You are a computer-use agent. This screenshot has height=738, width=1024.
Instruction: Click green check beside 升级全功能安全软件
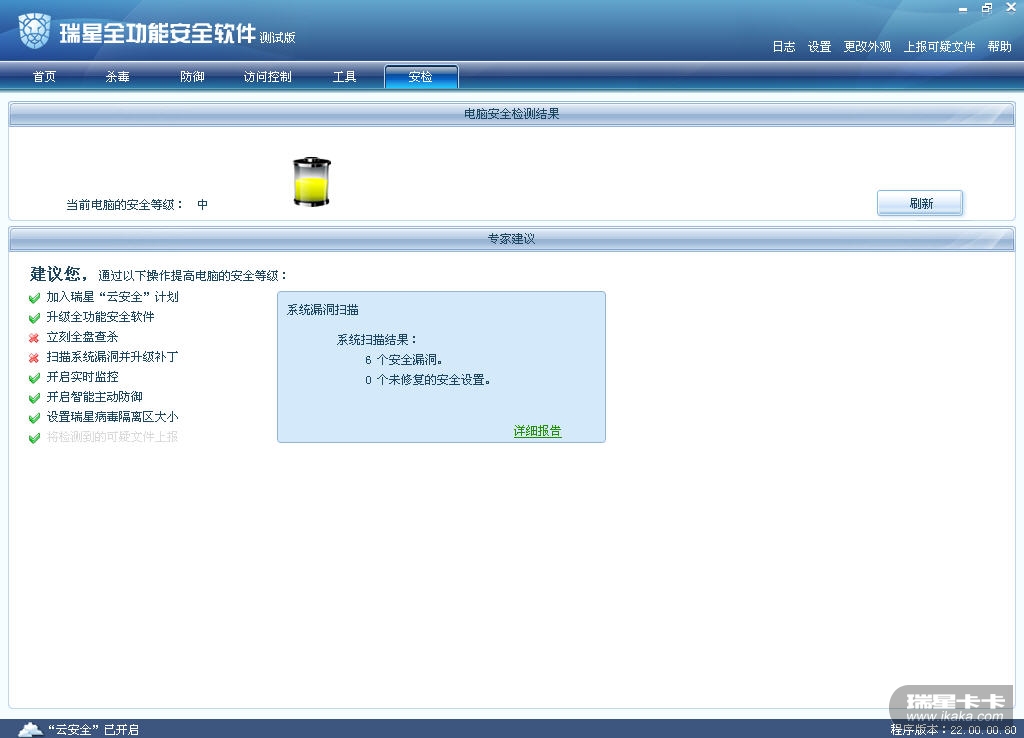pos(35,318)
